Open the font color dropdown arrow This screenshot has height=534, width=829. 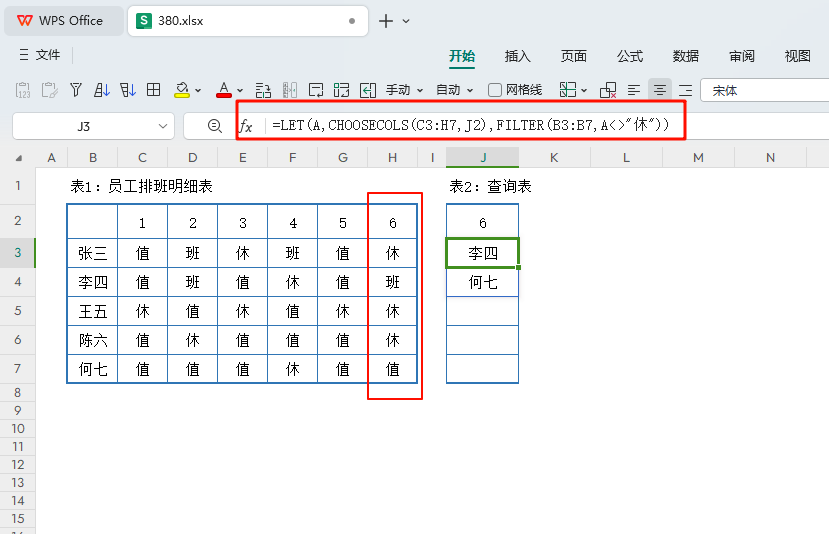click(240, 91)
